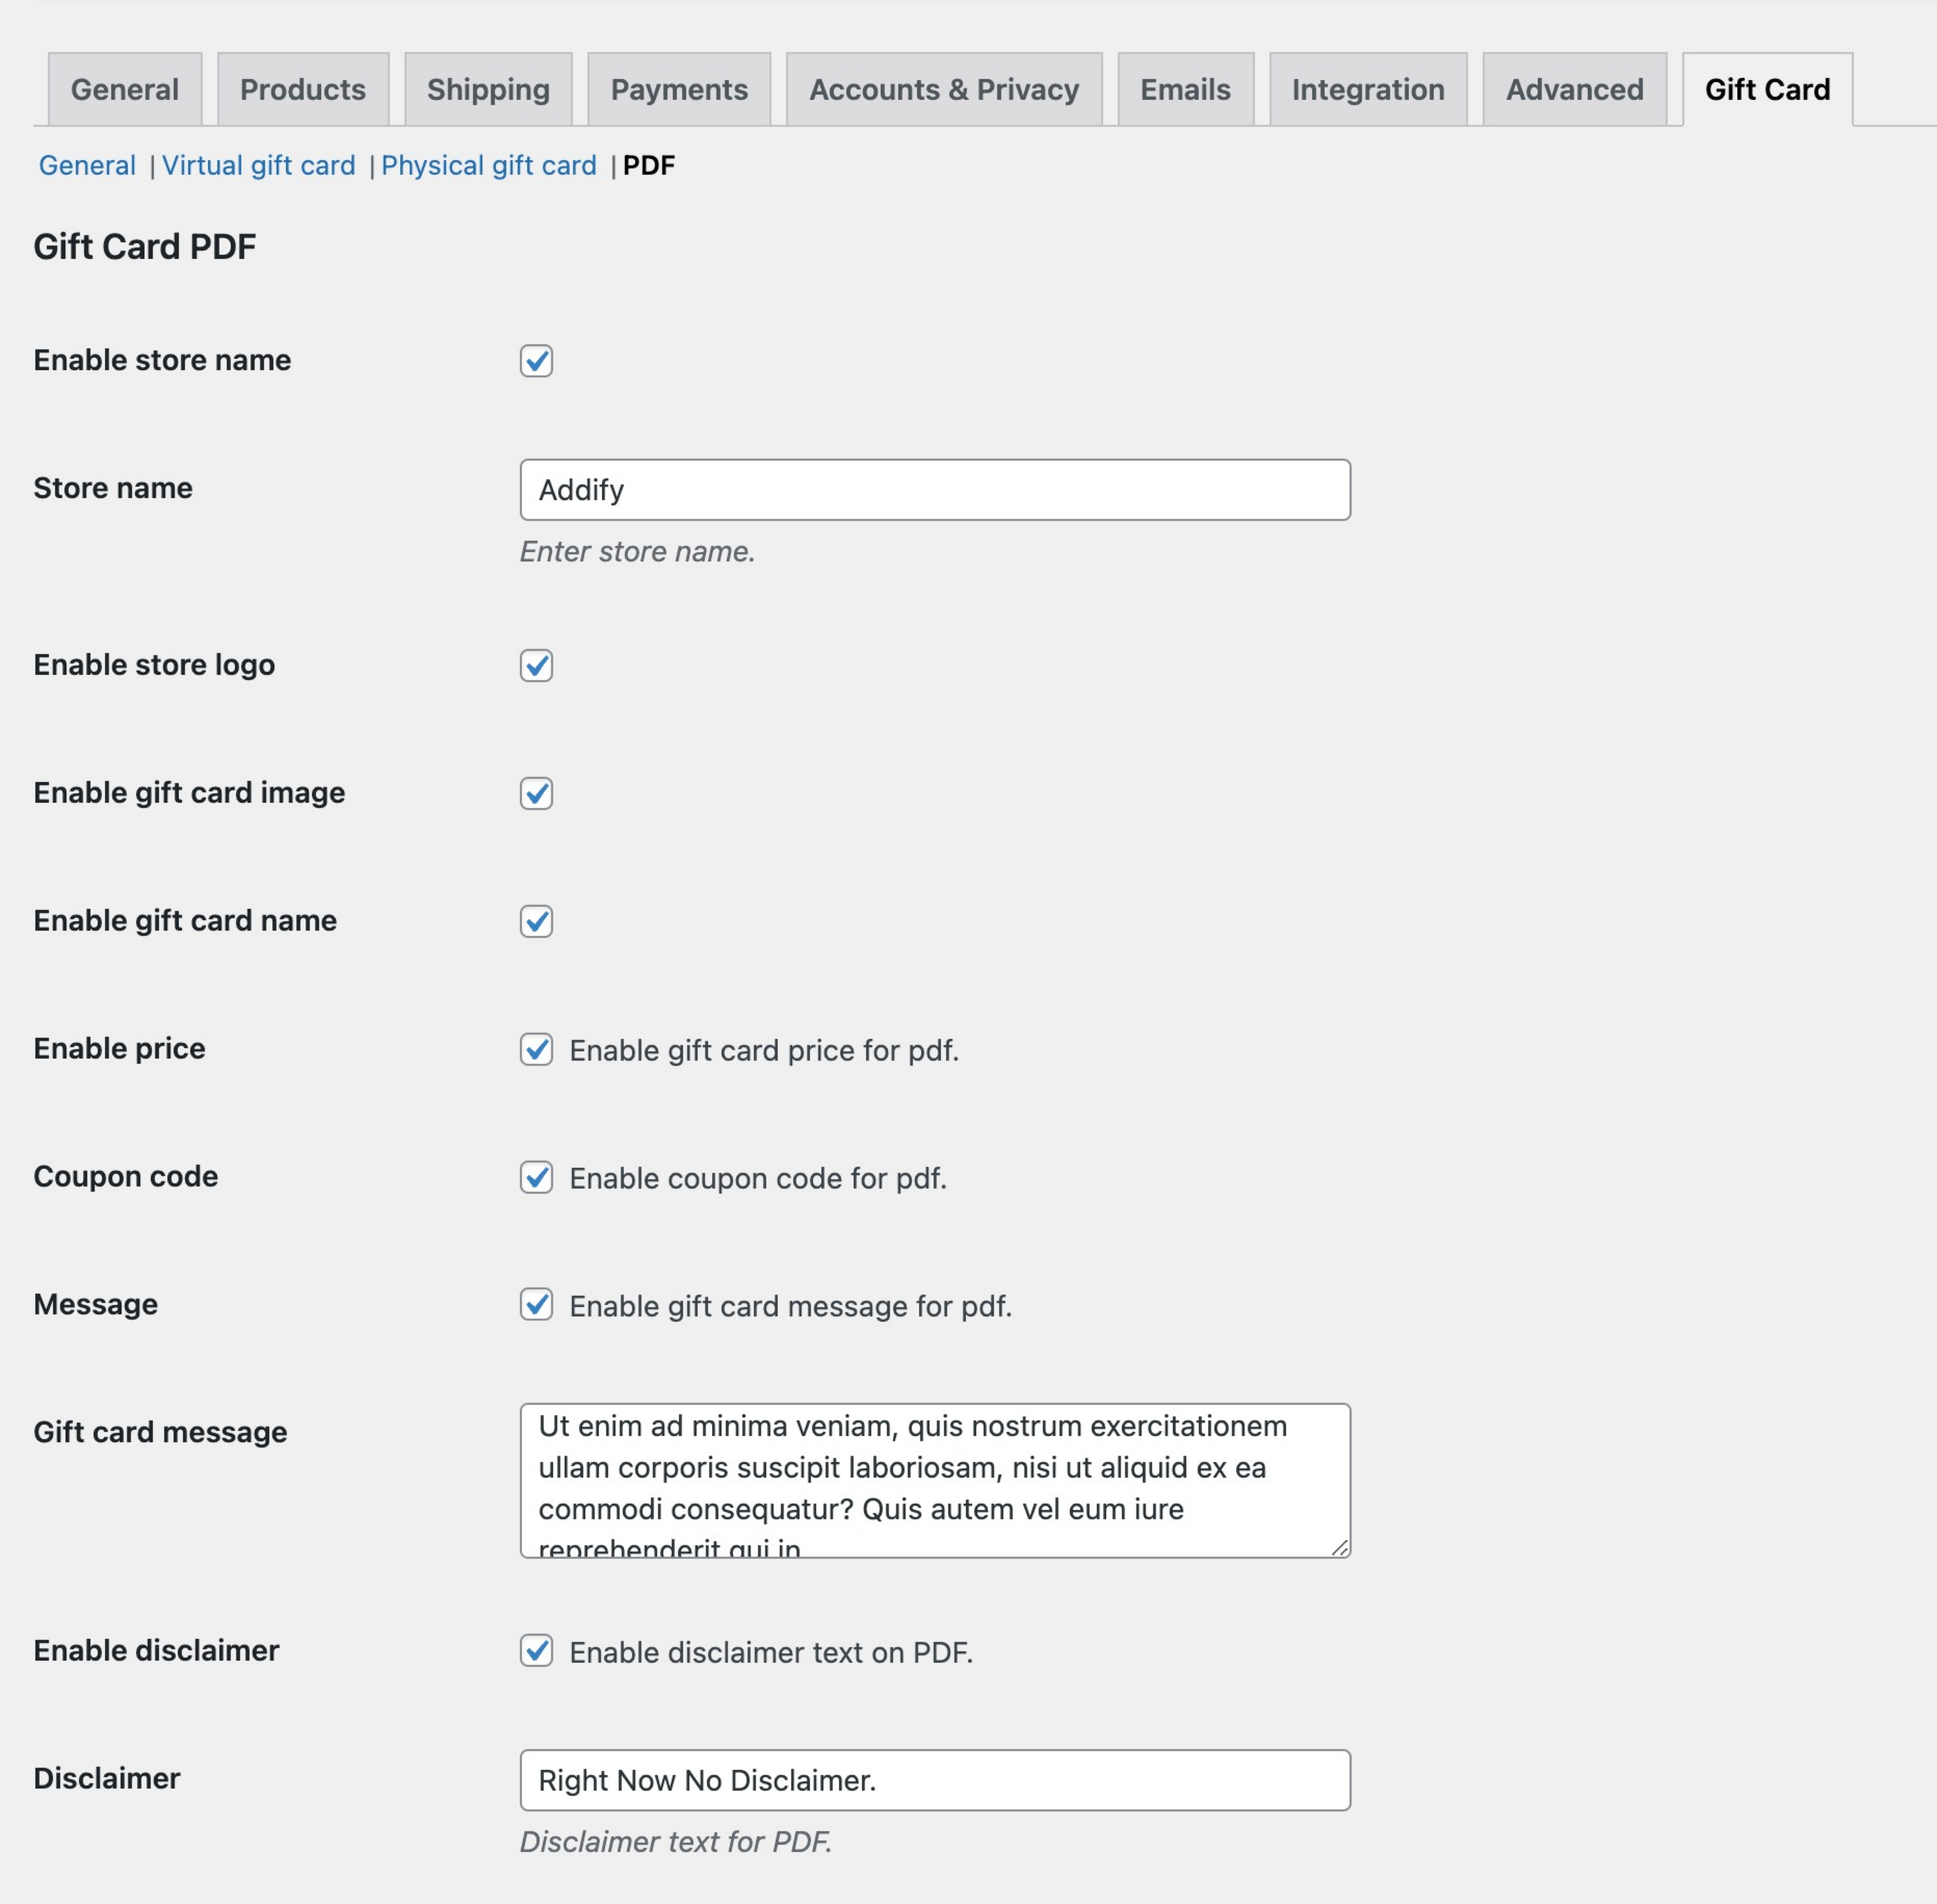Uncheck Enable gift card name
This screenshot has width=1937, height=1904.
pos(536,922)
